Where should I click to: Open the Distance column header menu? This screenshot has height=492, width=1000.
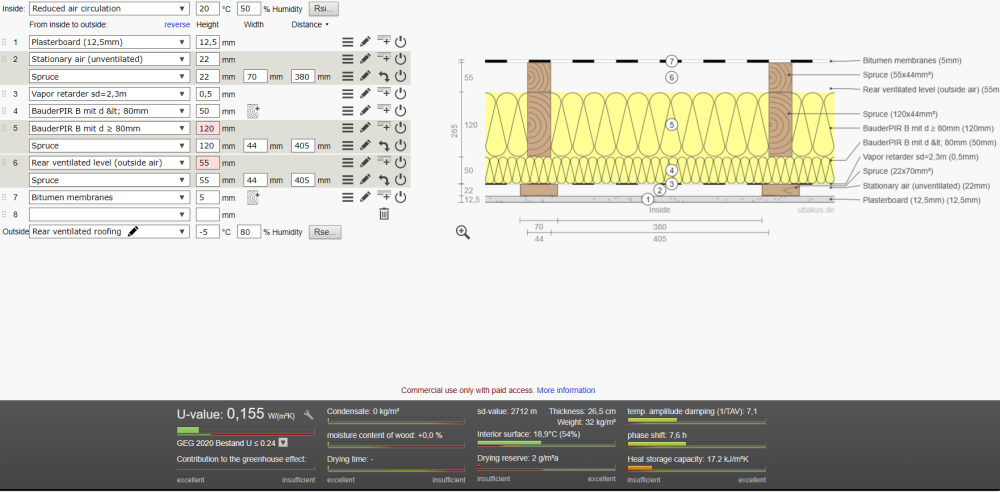pyautogui.click(x=310, y=25)
